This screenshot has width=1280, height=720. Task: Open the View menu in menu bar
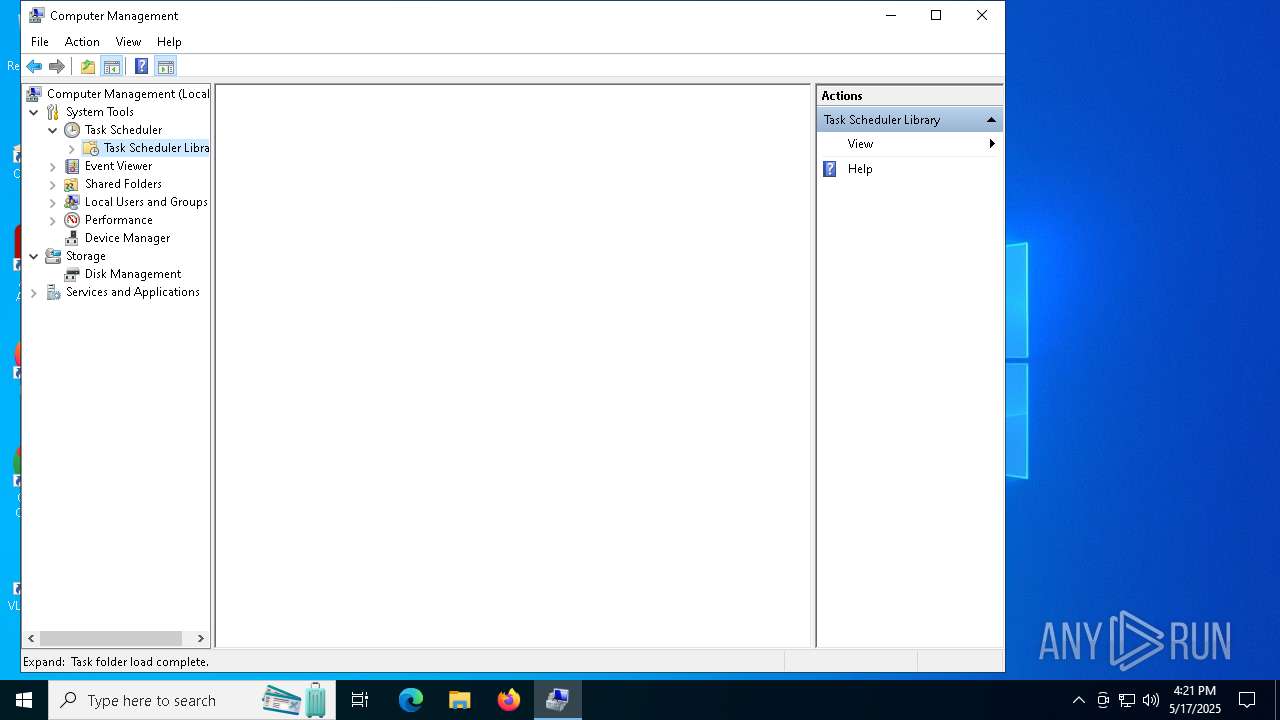128,42
